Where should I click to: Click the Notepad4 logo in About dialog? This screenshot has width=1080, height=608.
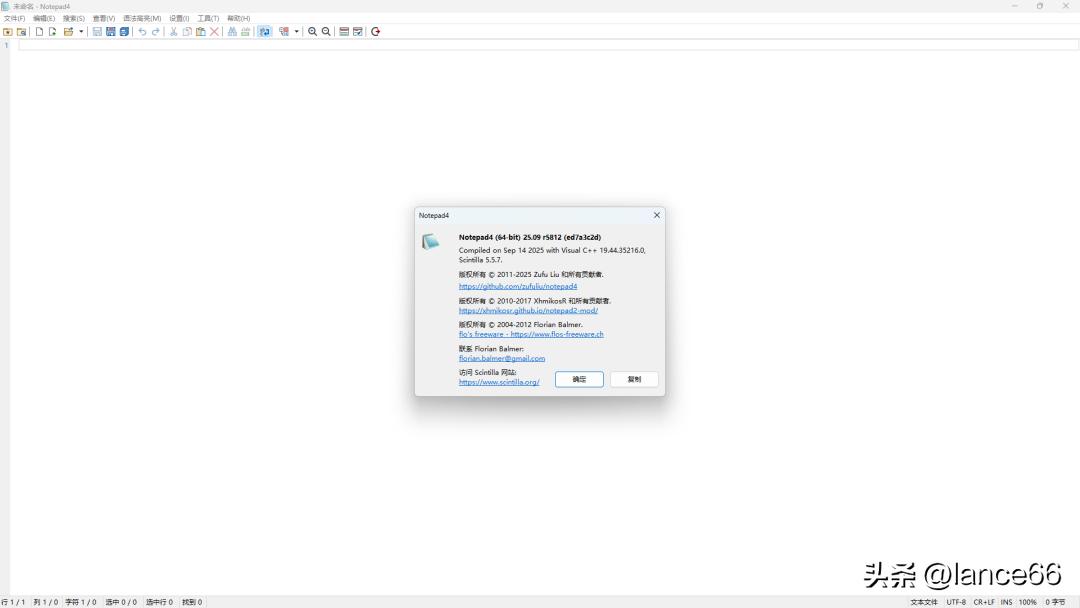point(430,242)
